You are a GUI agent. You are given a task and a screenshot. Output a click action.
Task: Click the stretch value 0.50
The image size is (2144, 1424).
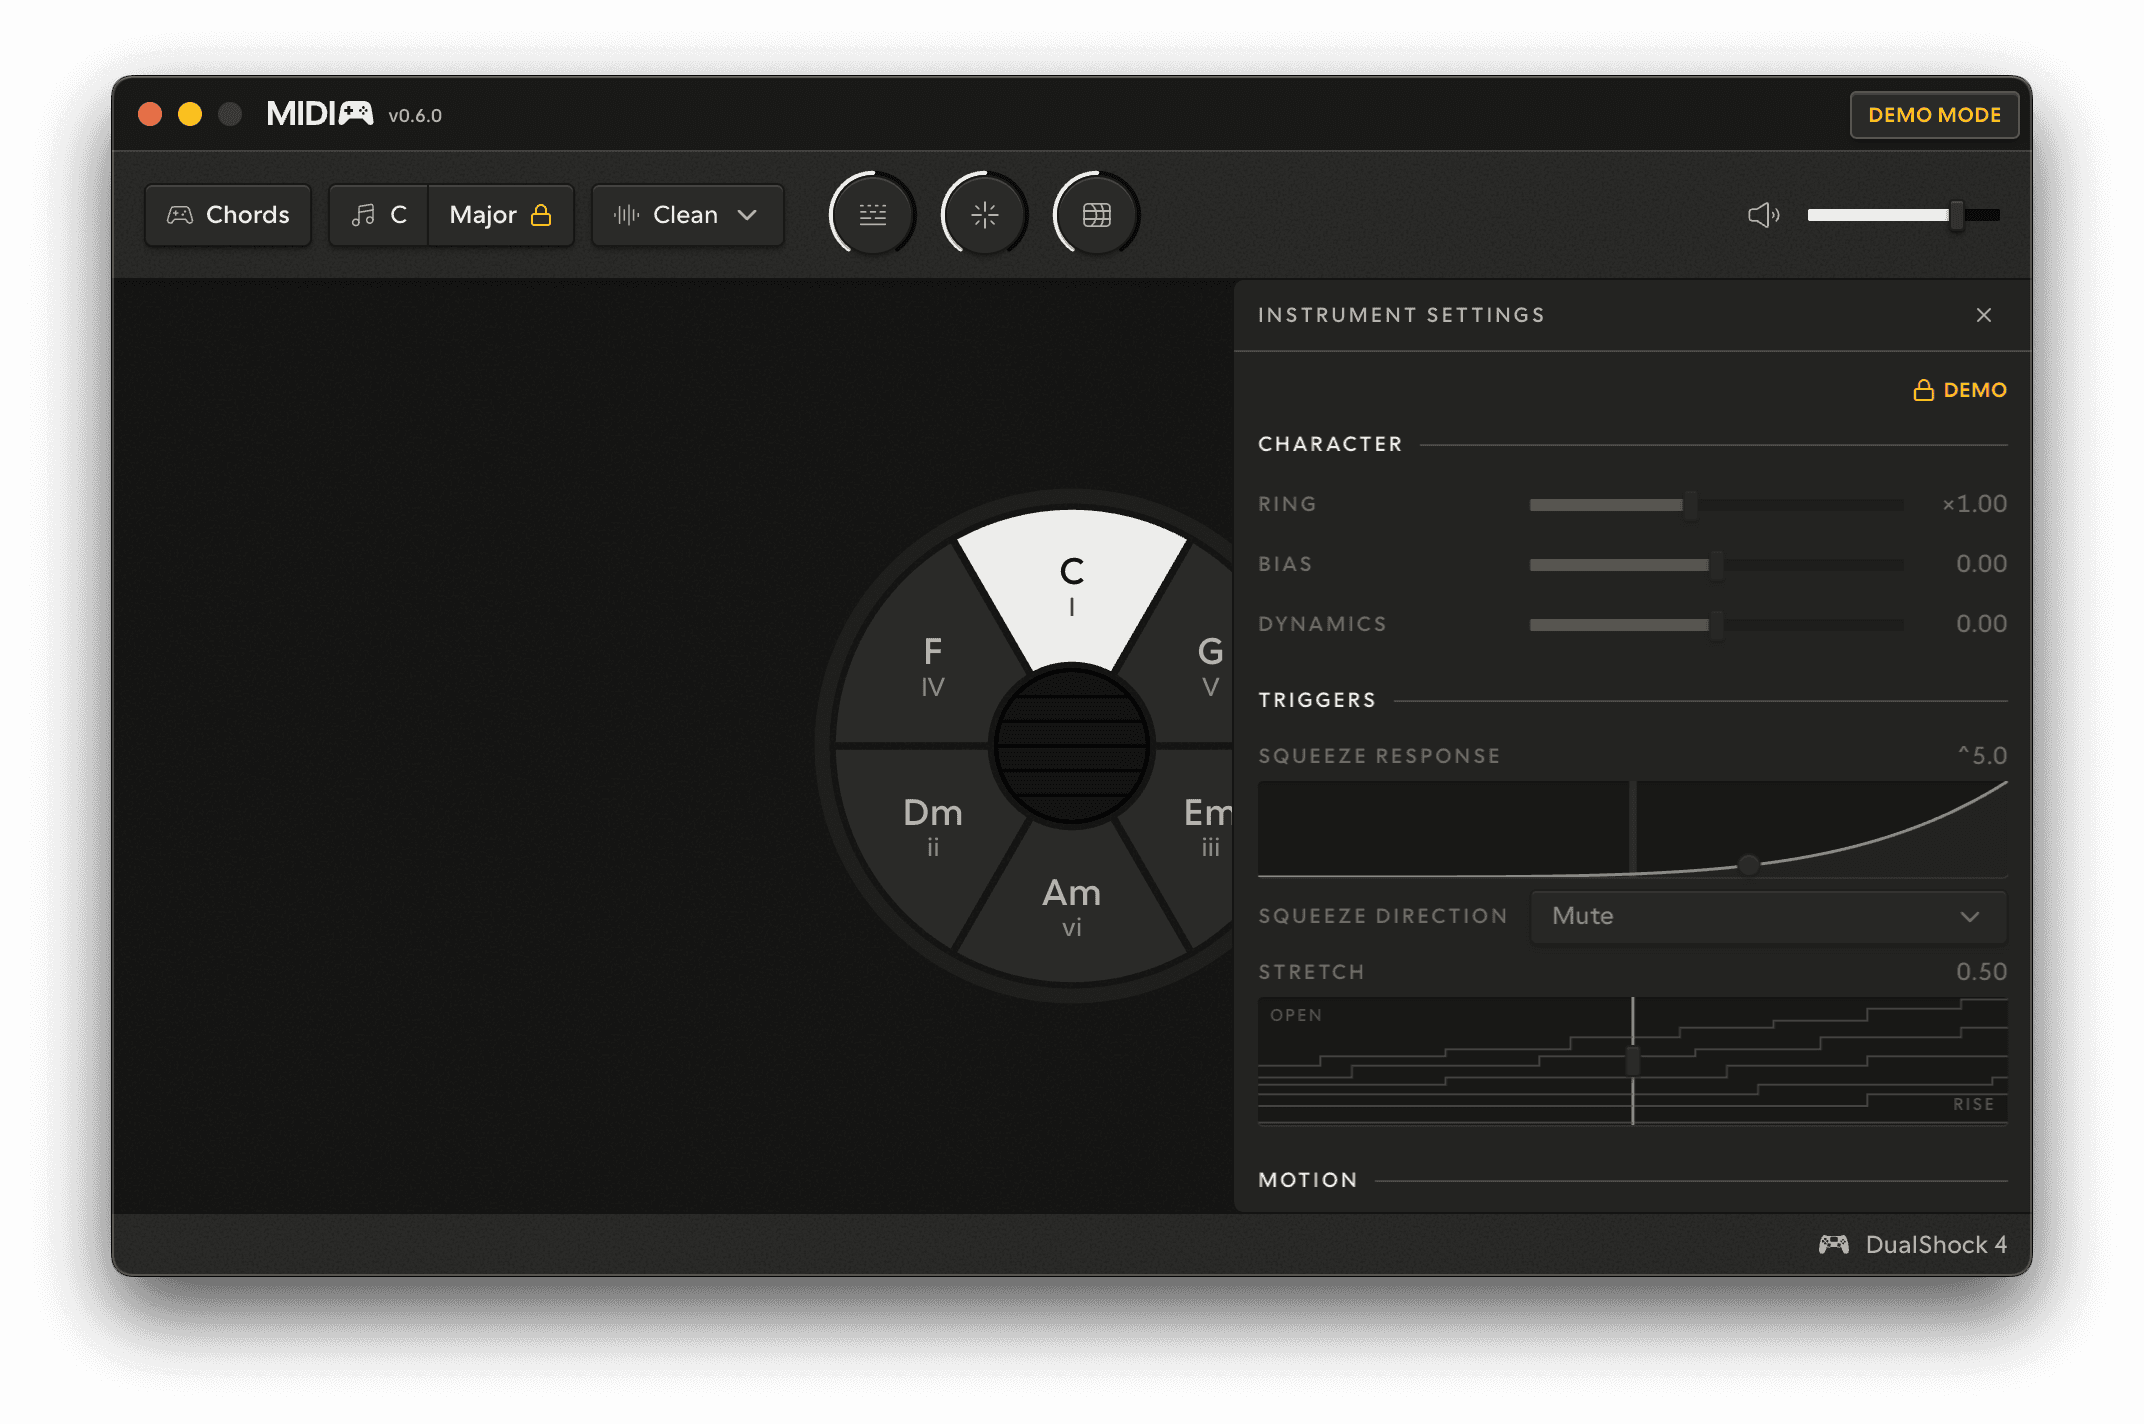point(1981,972)
